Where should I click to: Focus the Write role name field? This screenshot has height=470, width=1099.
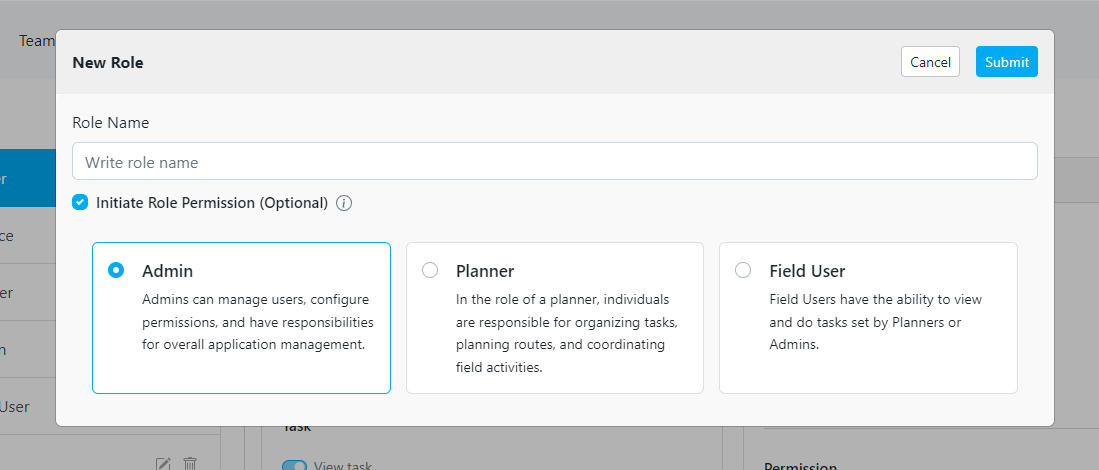pyautogui.click(x=554, y=162)
